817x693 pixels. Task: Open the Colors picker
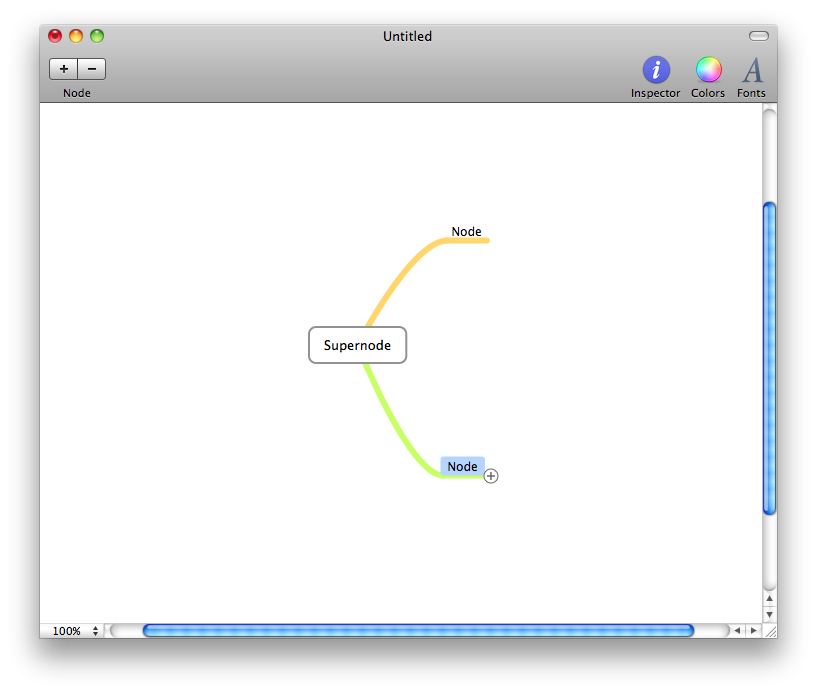pos(708,77)
